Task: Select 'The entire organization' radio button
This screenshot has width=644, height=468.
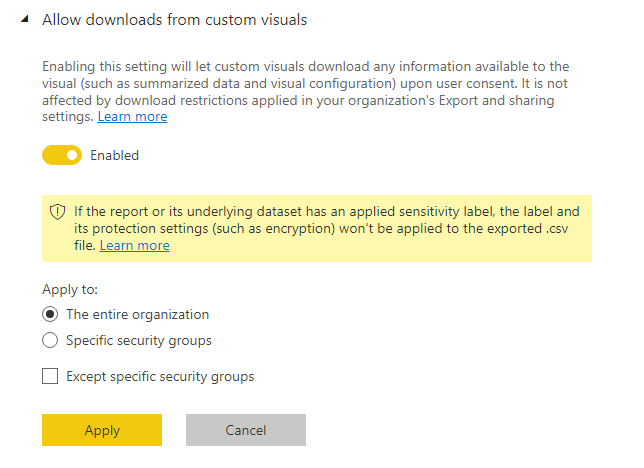Action: pyautogui.click(x=50, y=314)
